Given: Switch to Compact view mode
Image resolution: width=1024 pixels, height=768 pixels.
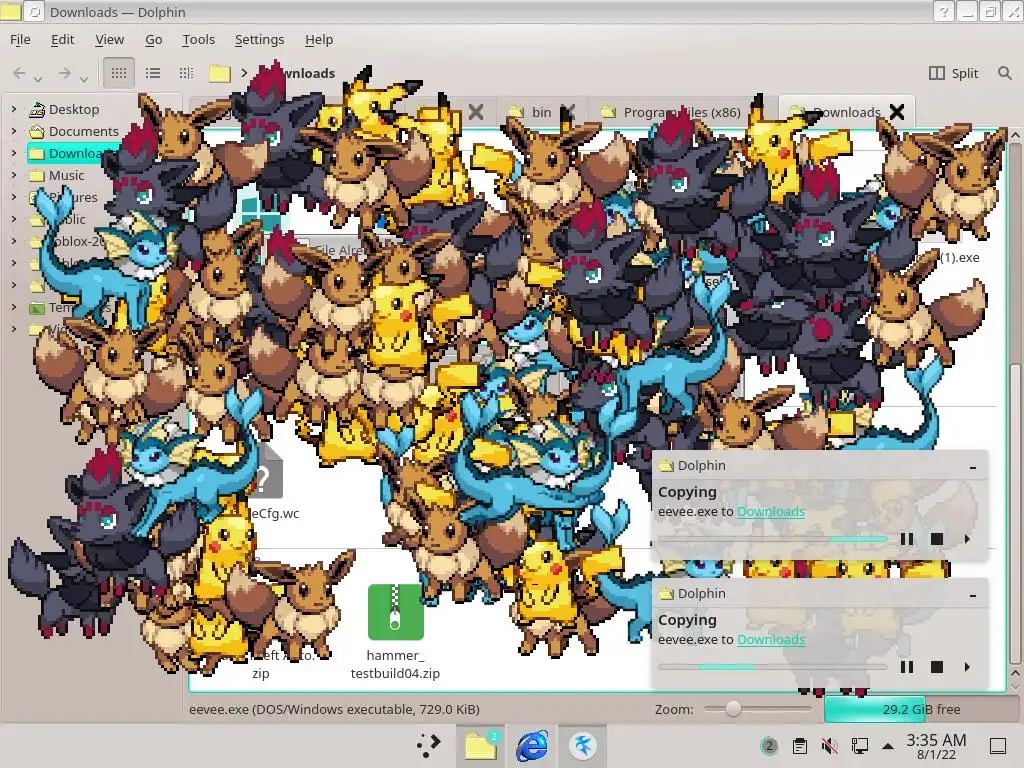Looking at the screenshot, I should tap(187, 73).
